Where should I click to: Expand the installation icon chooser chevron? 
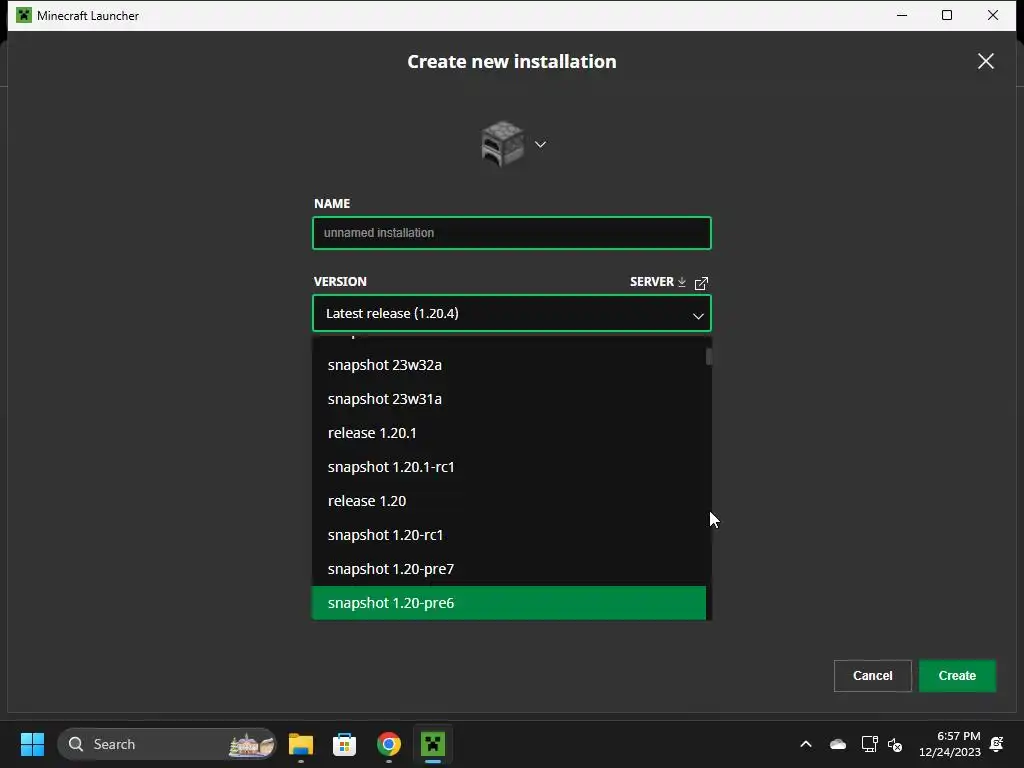click(540, 144)
